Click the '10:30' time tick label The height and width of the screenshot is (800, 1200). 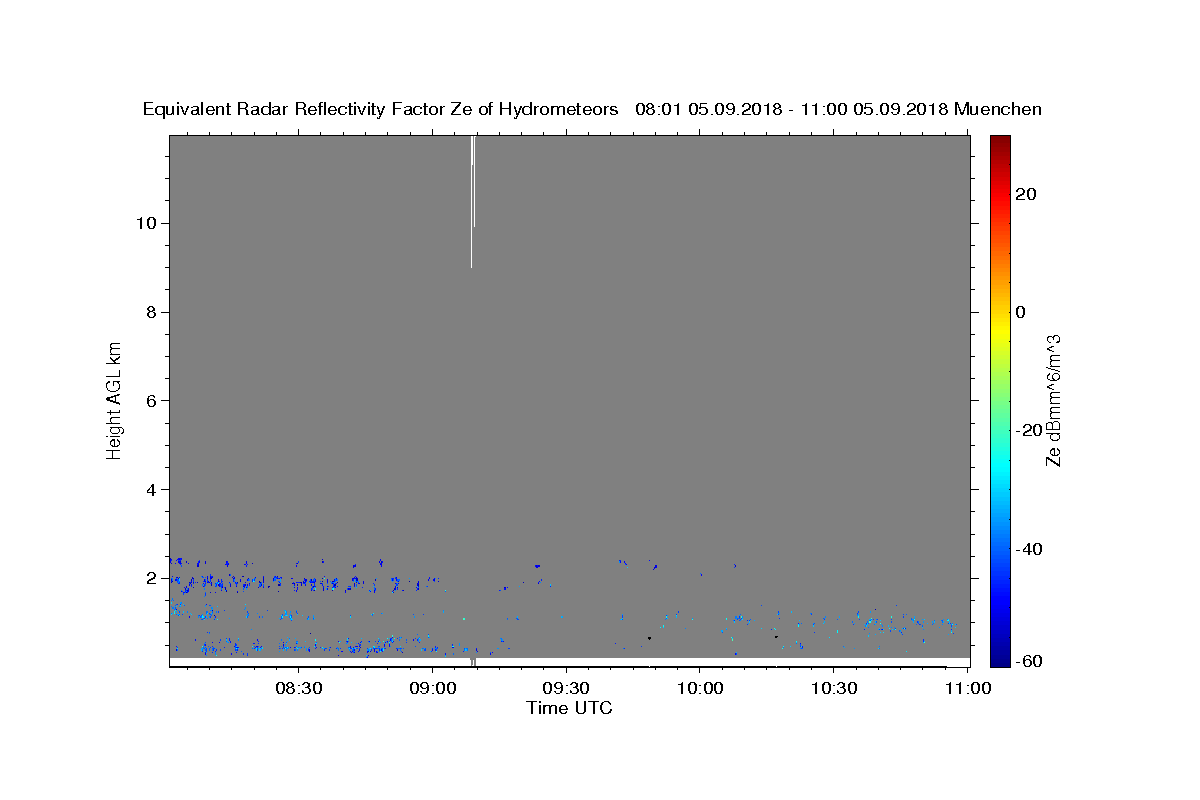pos(834,688)
